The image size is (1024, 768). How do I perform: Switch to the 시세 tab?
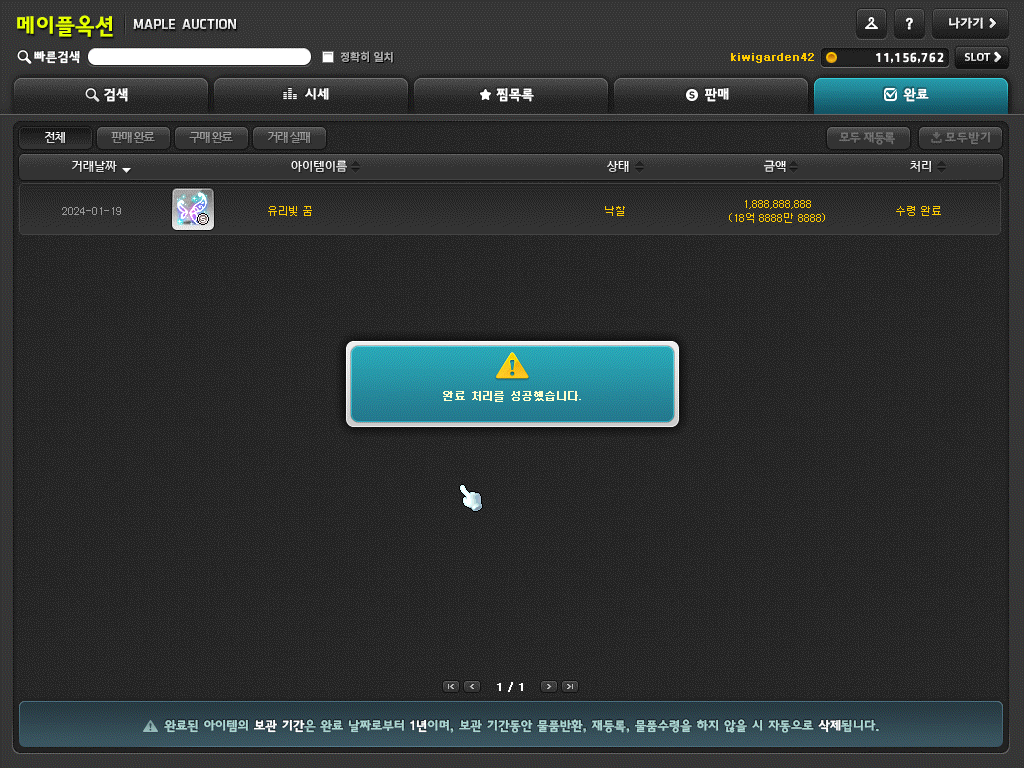(x=311, y=95)
